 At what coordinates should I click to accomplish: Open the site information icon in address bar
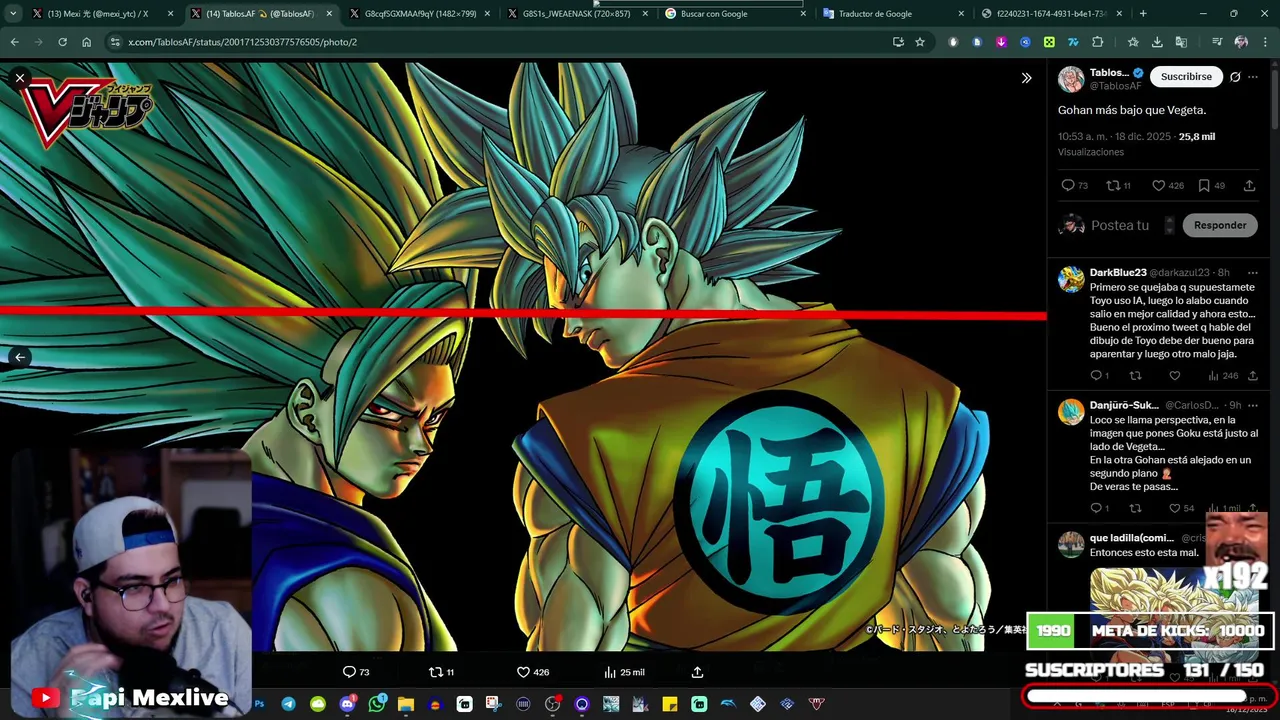tap(115, 42)
